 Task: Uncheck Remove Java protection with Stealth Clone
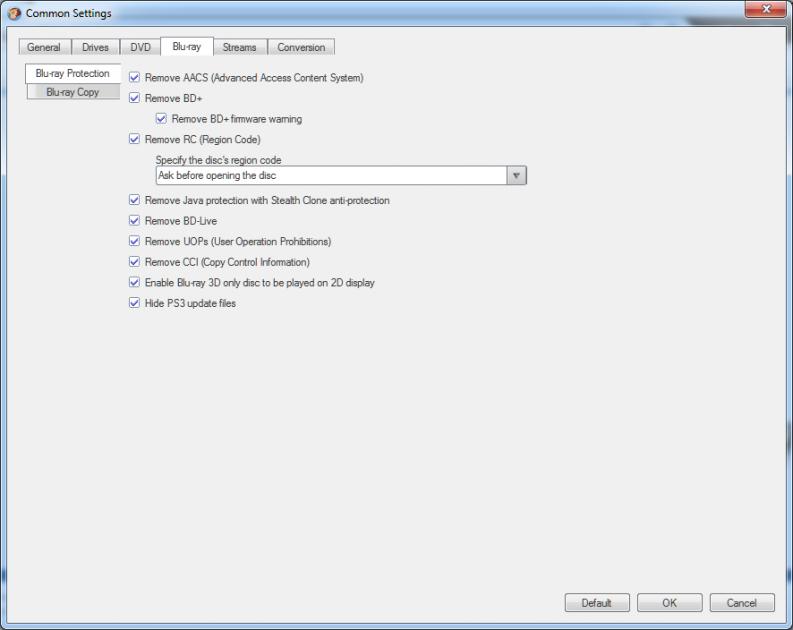134,200
